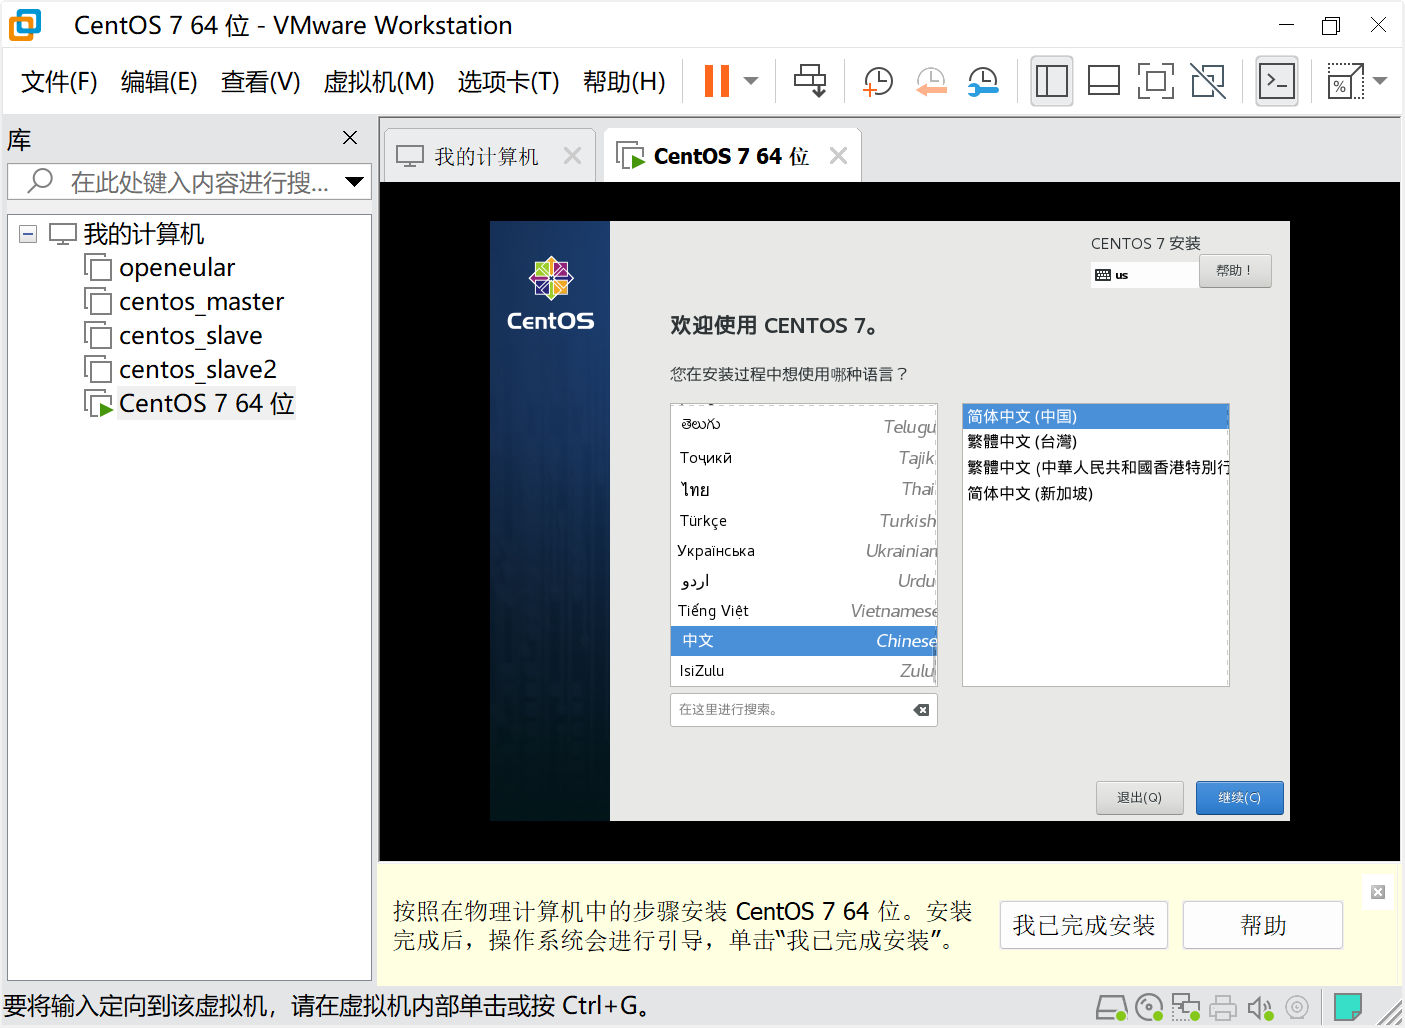Viewport: 1405px width, 1028px height.
Task: Toggle the library sidebar view
Action: click(1052, 81)
